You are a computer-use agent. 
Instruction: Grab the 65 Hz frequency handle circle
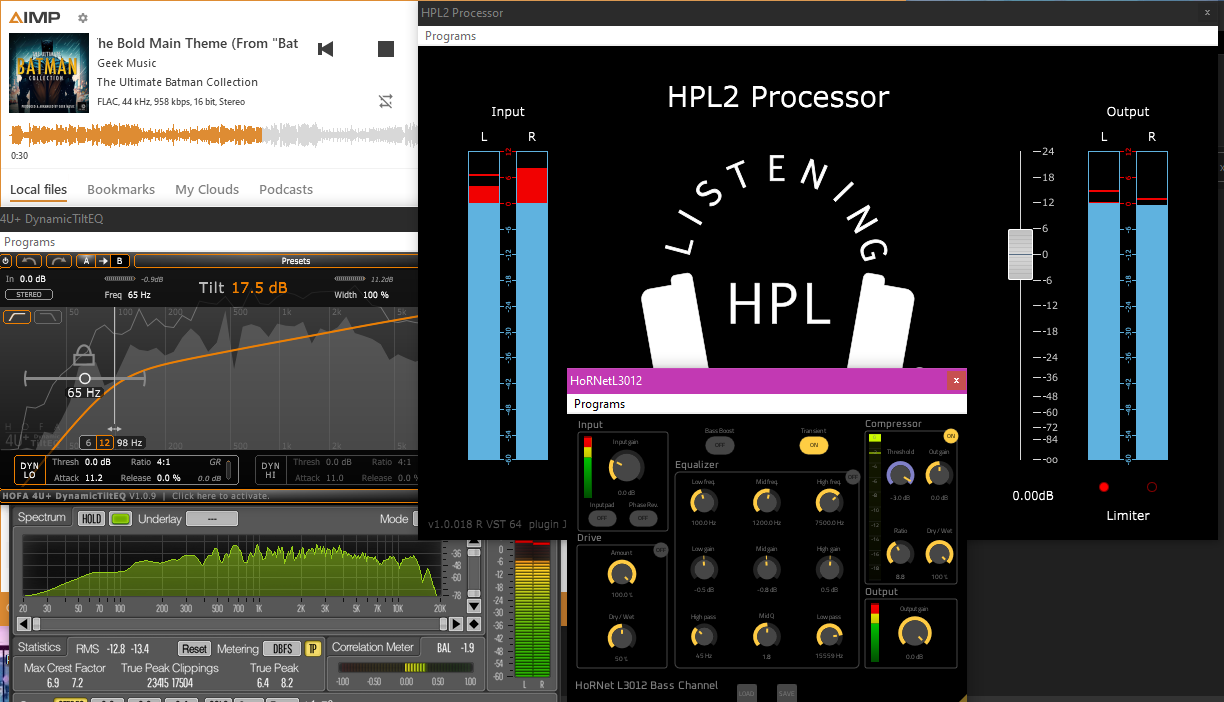[x=84, y=378]
